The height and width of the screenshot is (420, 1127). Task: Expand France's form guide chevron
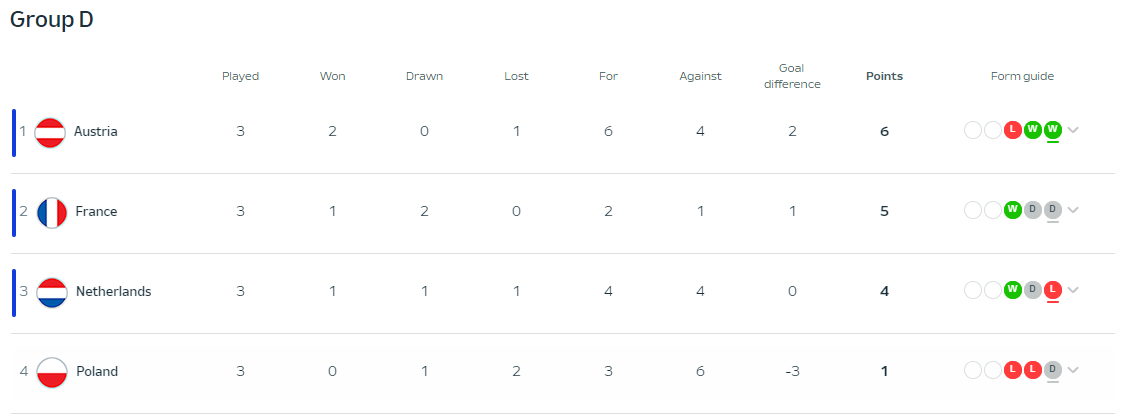(x=1073, y=210)
